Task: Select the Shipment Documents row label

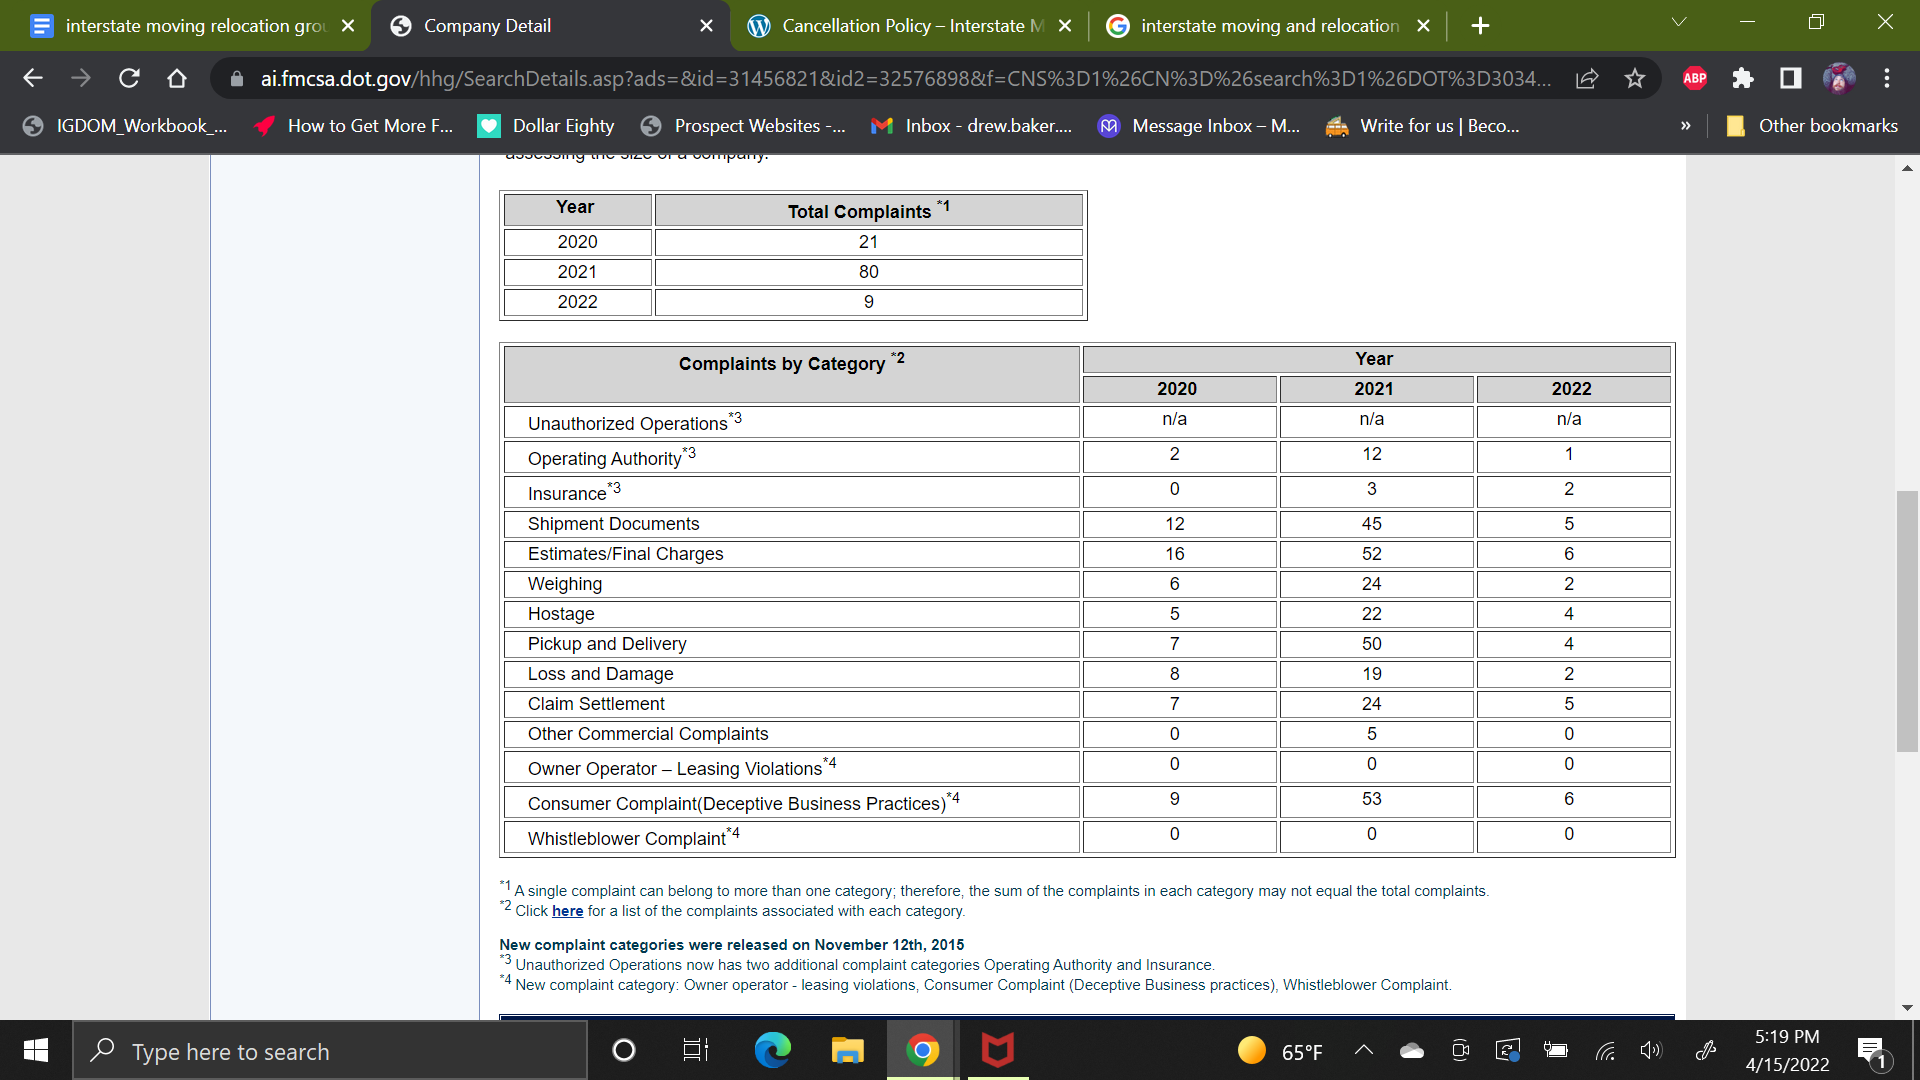Action: pos(613,524)
